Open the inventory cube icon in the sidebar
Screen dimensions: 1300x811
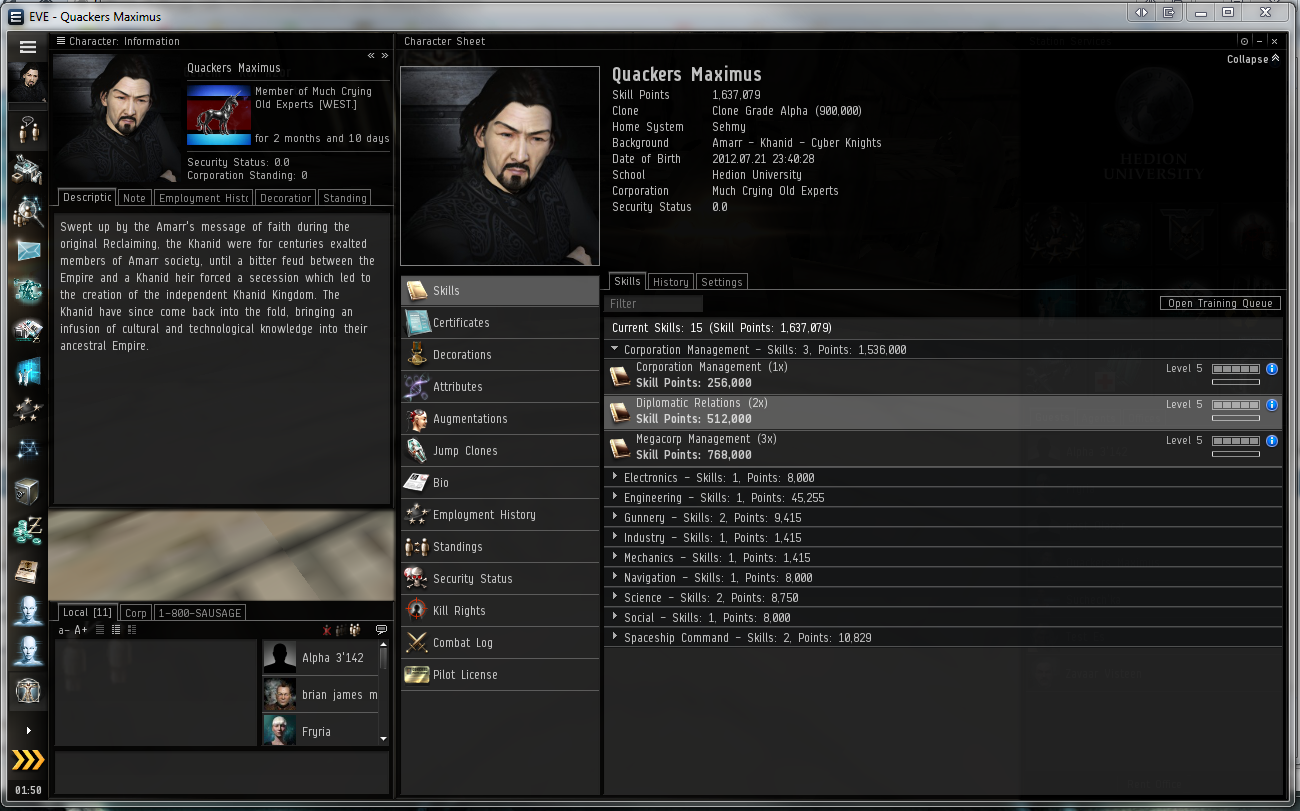[x=28, y=491]
